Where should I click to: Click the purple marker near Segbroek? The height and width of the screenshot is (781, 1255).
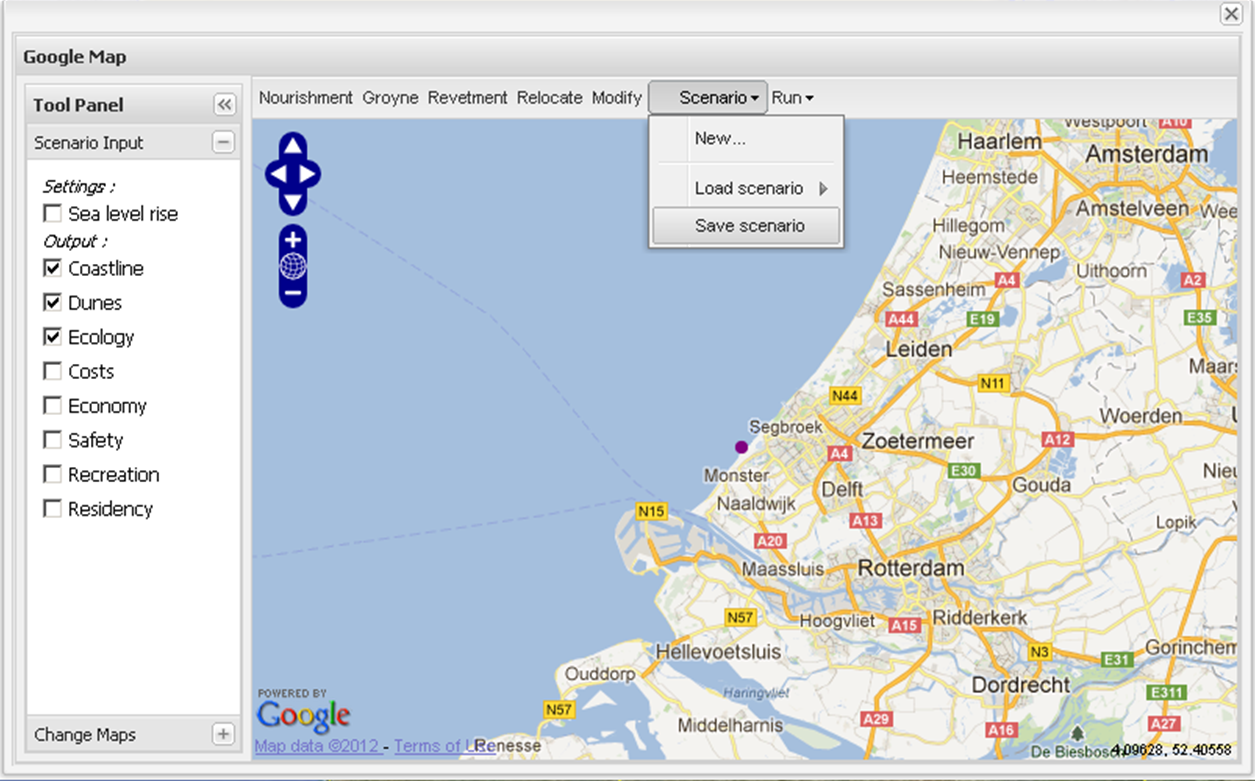point(741,447)
